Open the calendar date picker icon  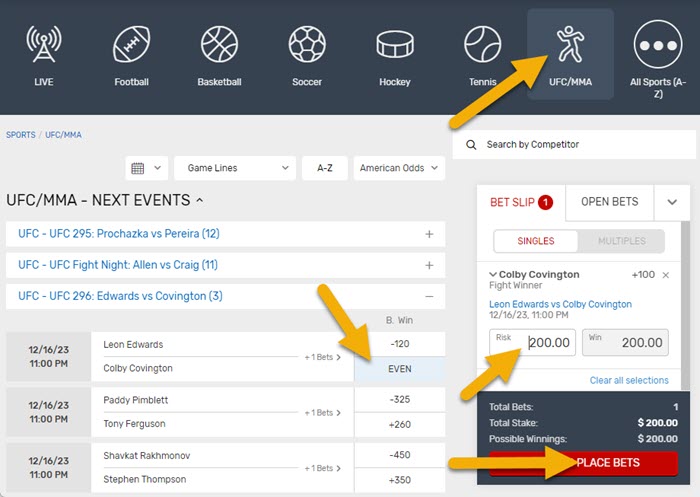pos(145,168)
